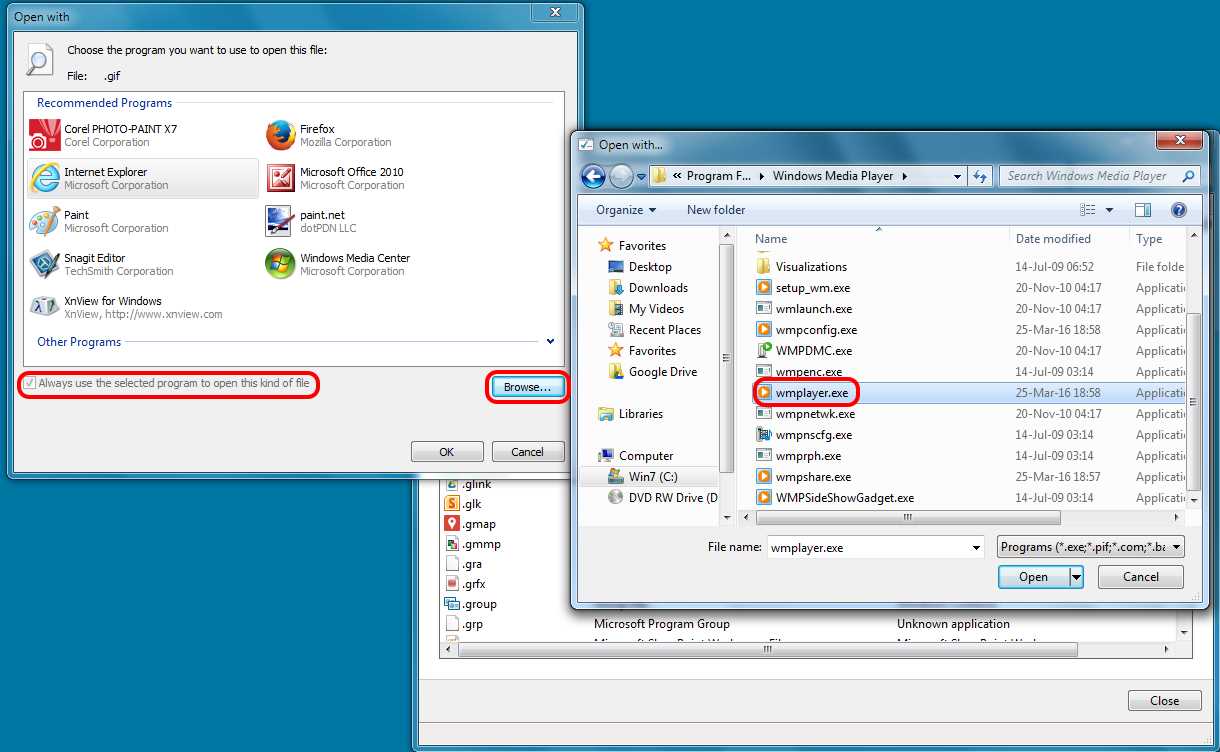Select Corel PHOTO-PAINT X7 program icon

point(45,134)
